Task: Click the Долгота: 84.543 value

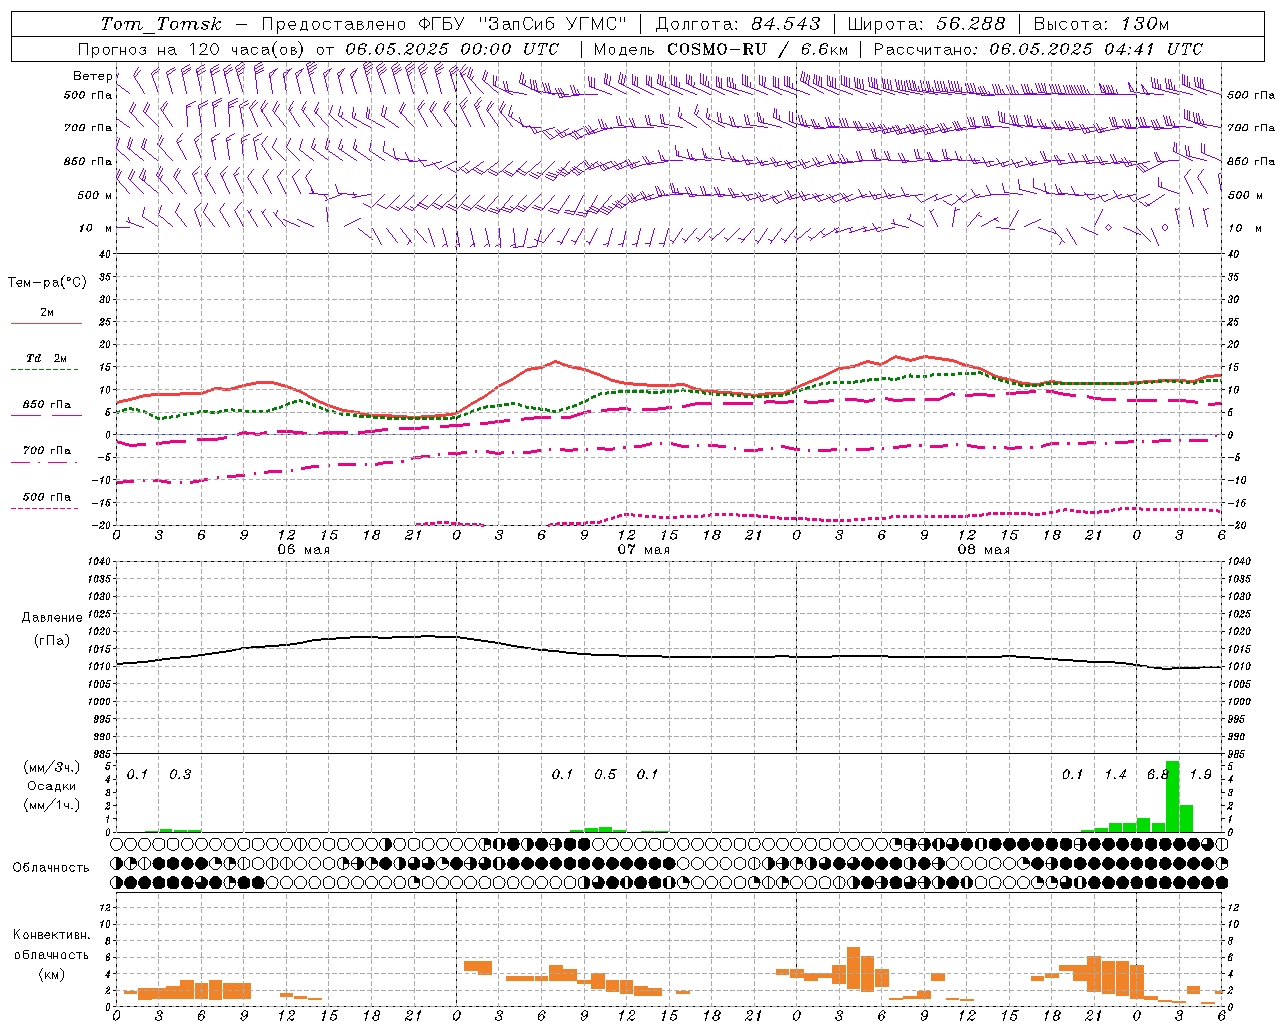Action: click(x=738, y=24)
